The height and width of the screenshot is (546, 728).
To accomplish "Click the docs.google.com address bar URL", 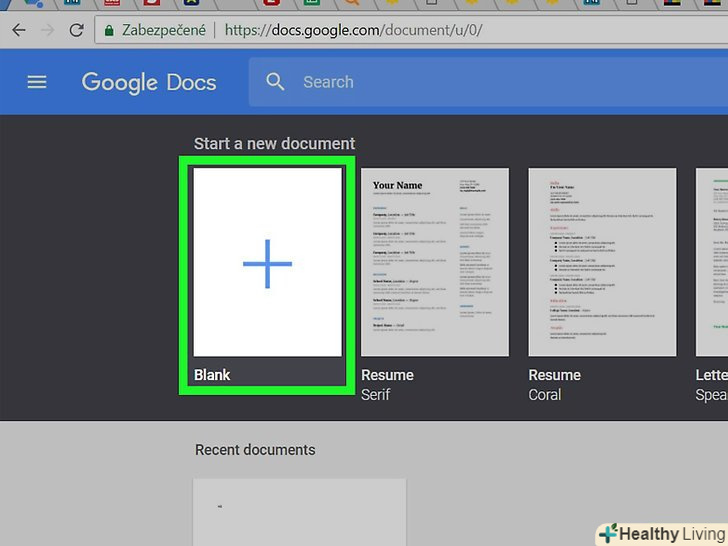I will click(x=354, y=30).
